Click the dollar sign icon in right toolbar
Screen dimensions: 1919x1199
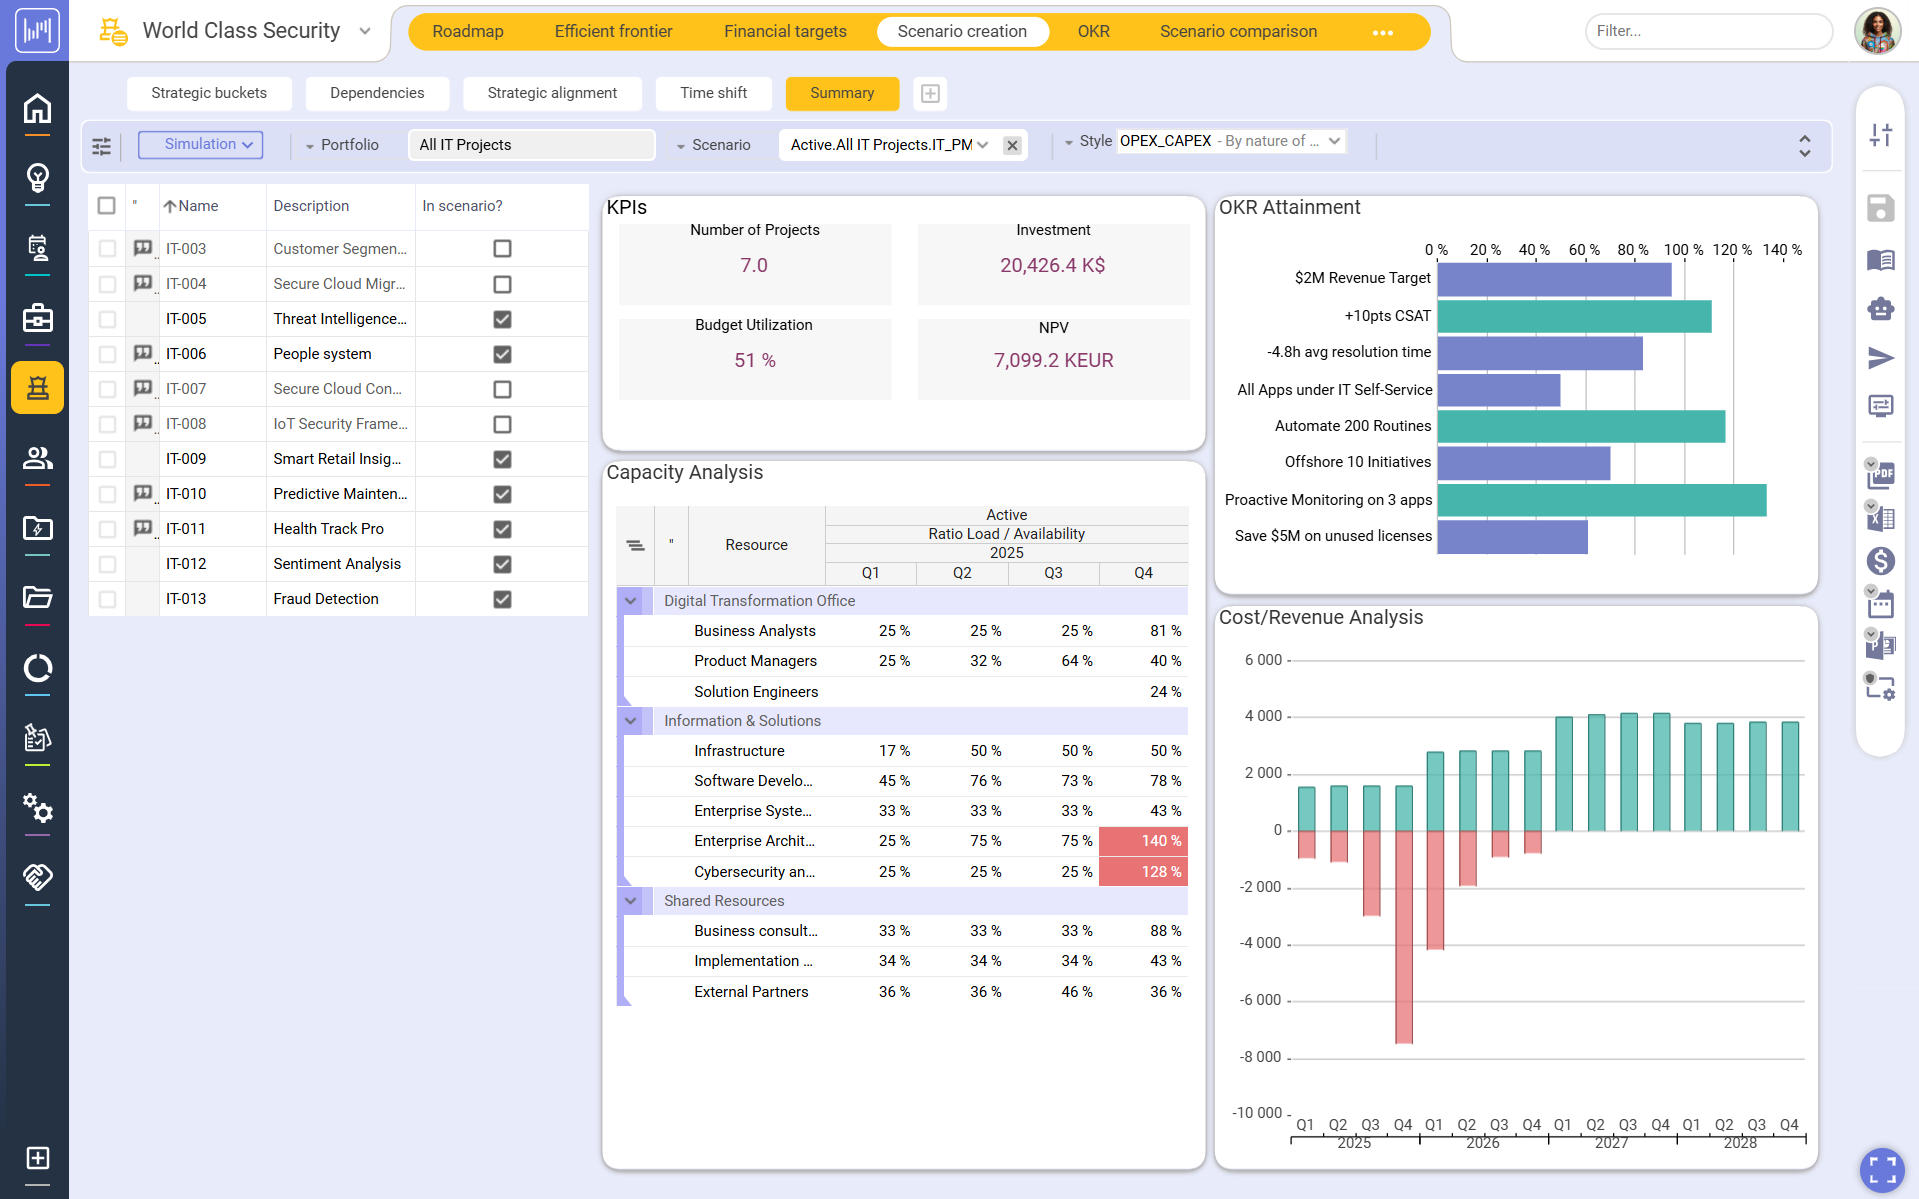[1880, 561]
